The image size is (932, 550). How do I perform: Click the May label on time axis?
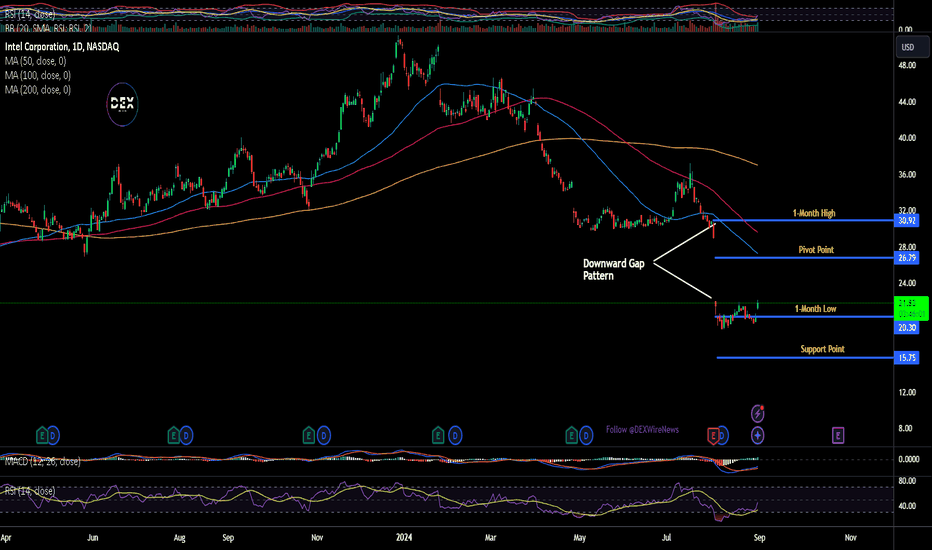tap(580, 538)
